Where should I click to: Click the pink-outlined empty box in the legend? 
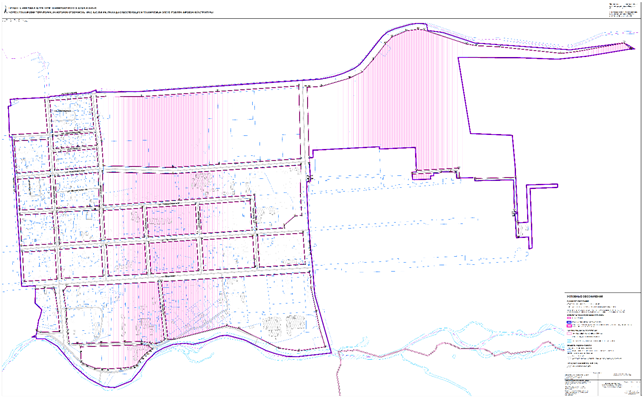click(569, 333)
